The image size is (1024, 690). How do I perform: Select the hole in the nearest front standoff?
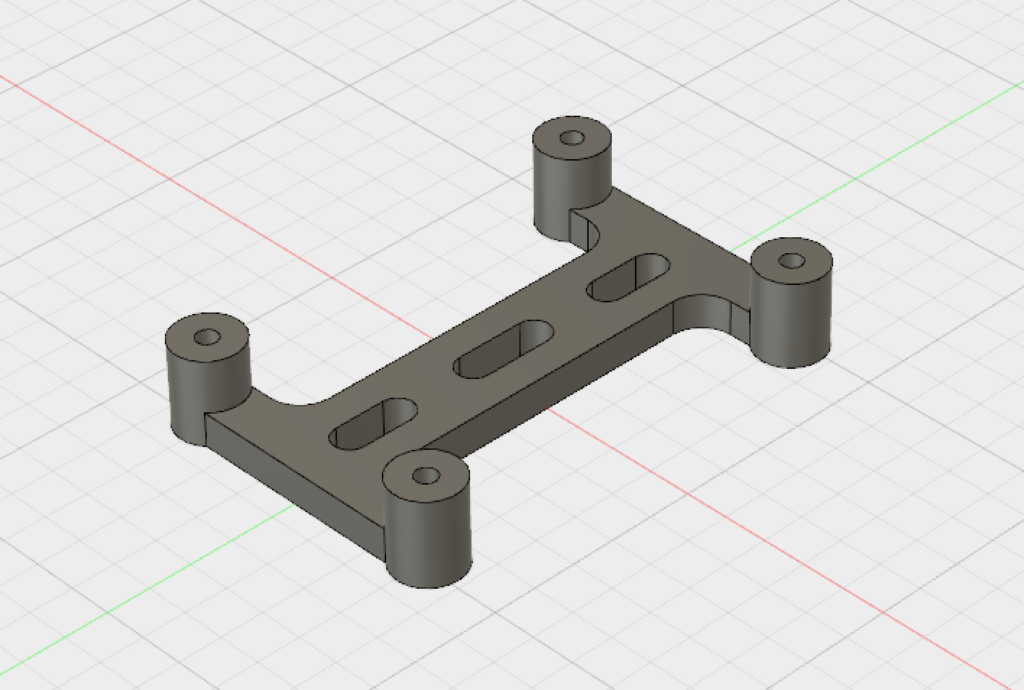[x=426, y=475]
